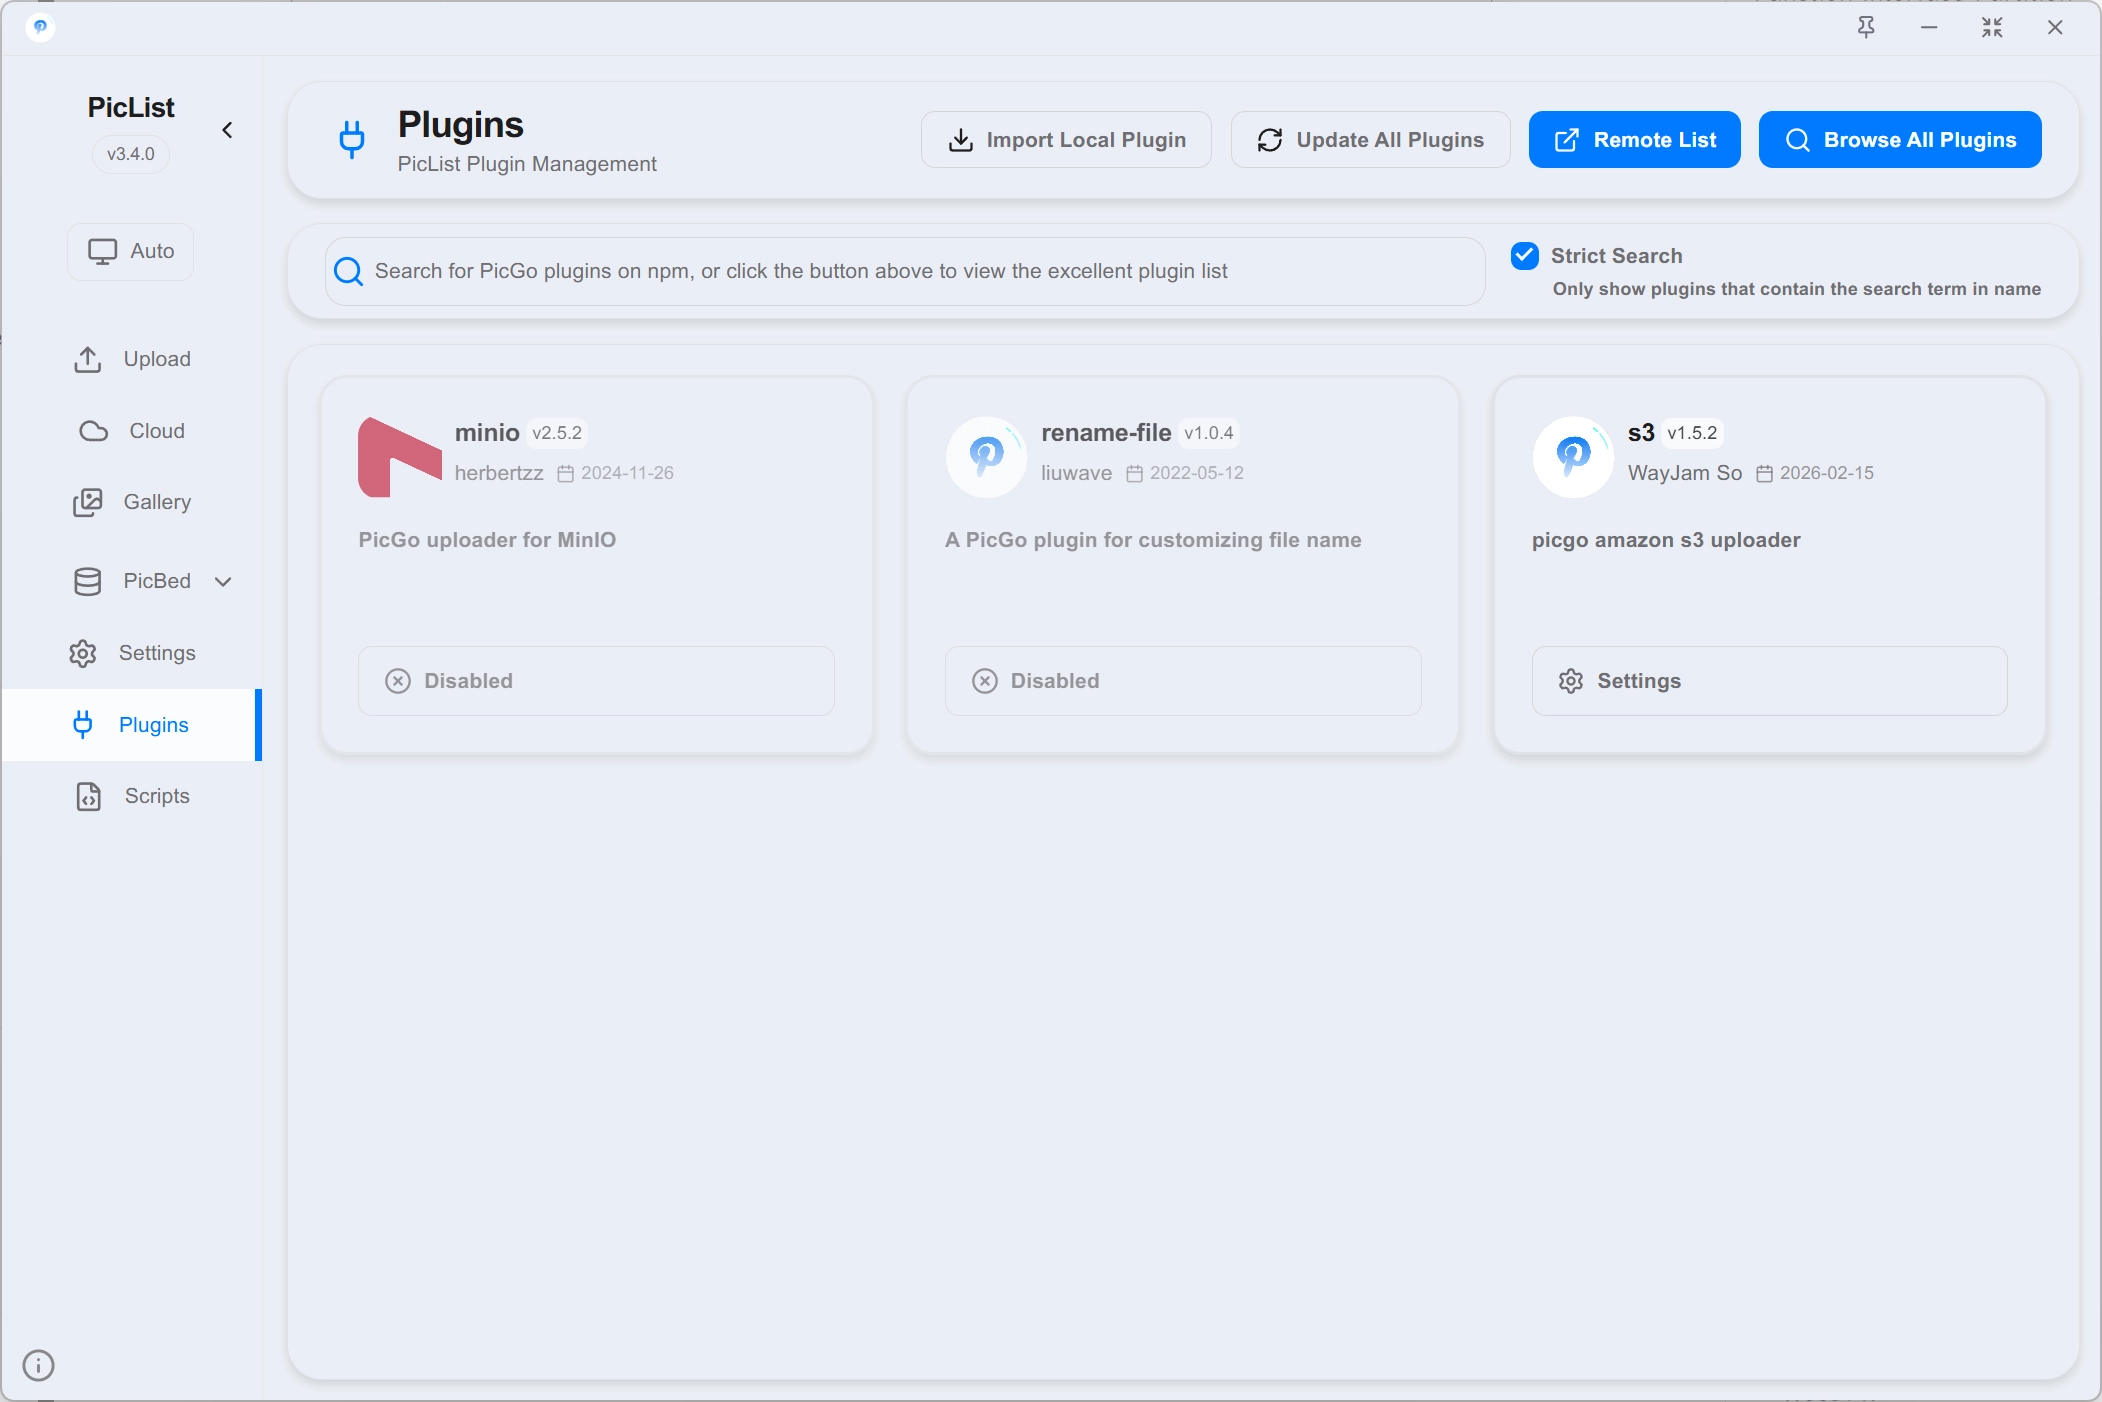Click author name liuwave

(1076, 473)
